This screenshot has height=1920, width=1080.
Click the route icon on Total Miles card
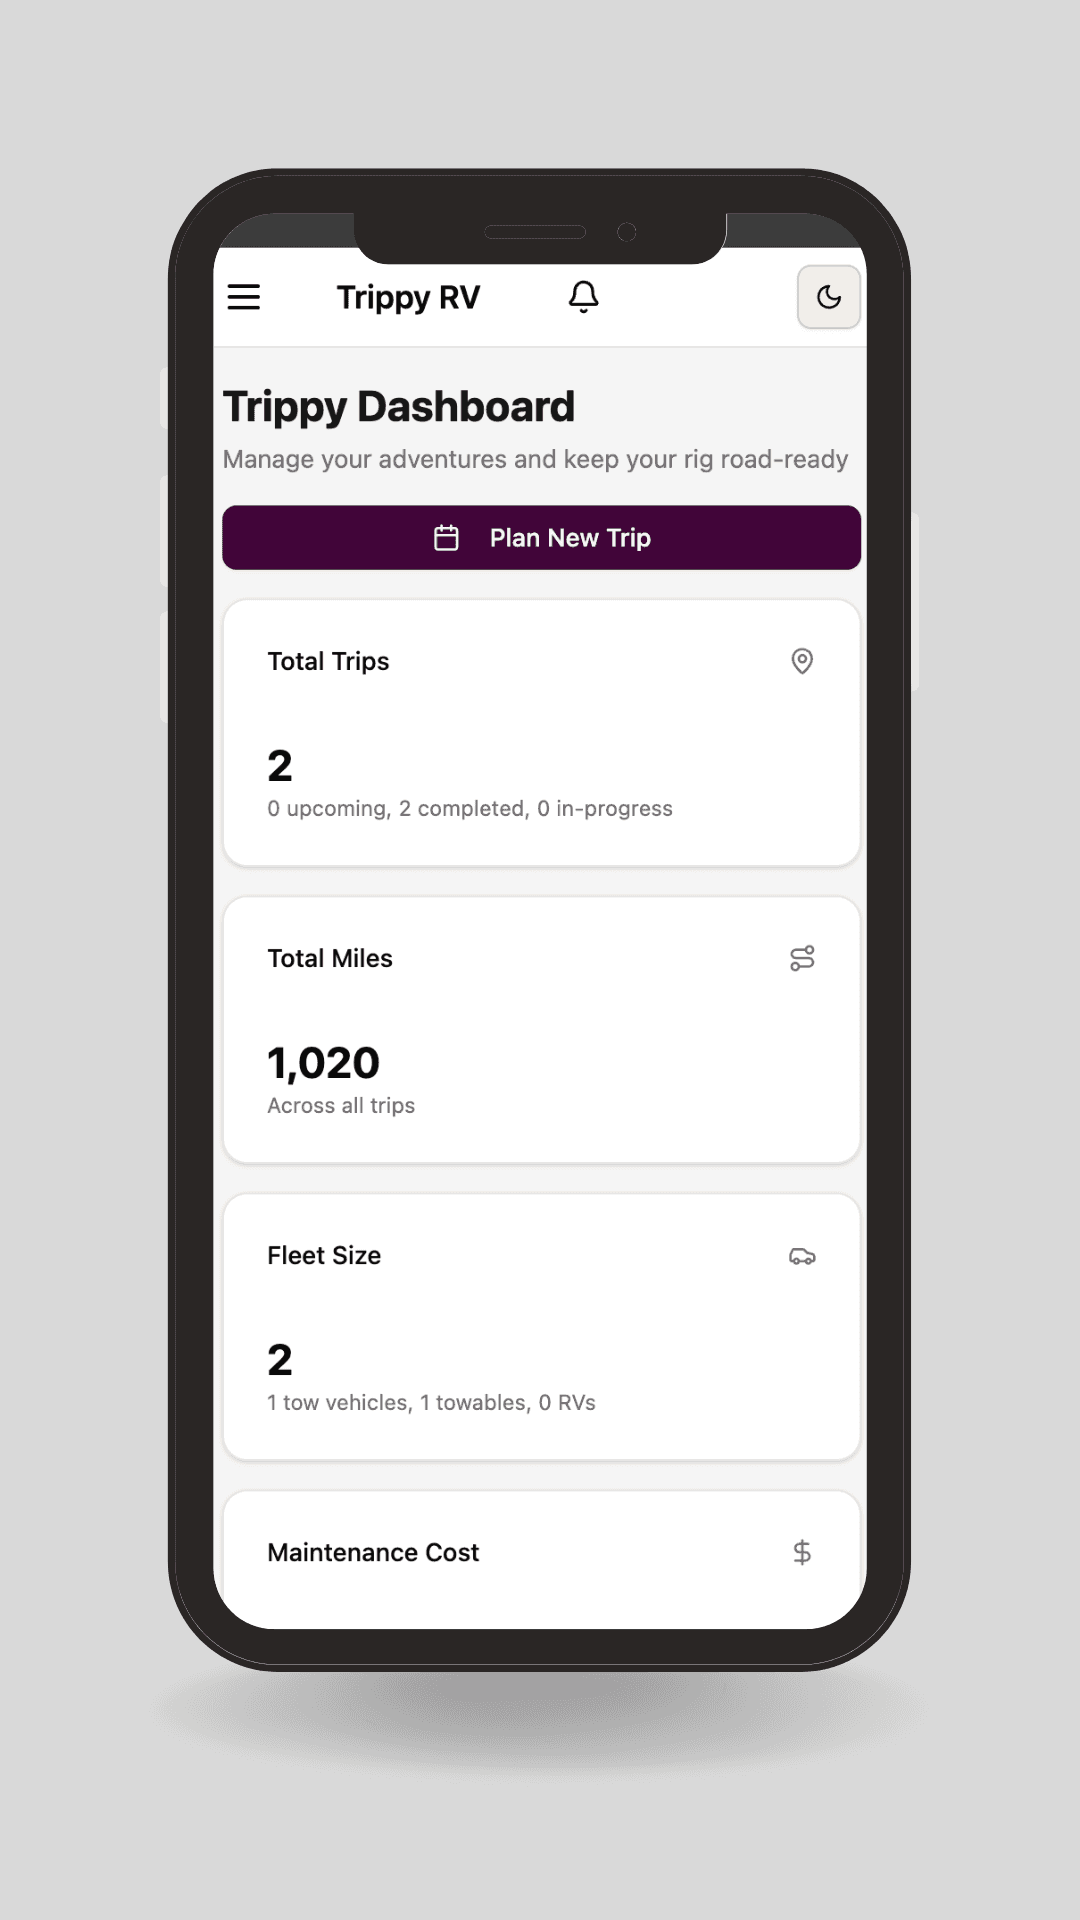pyautogui.click(x=803, y=958)
